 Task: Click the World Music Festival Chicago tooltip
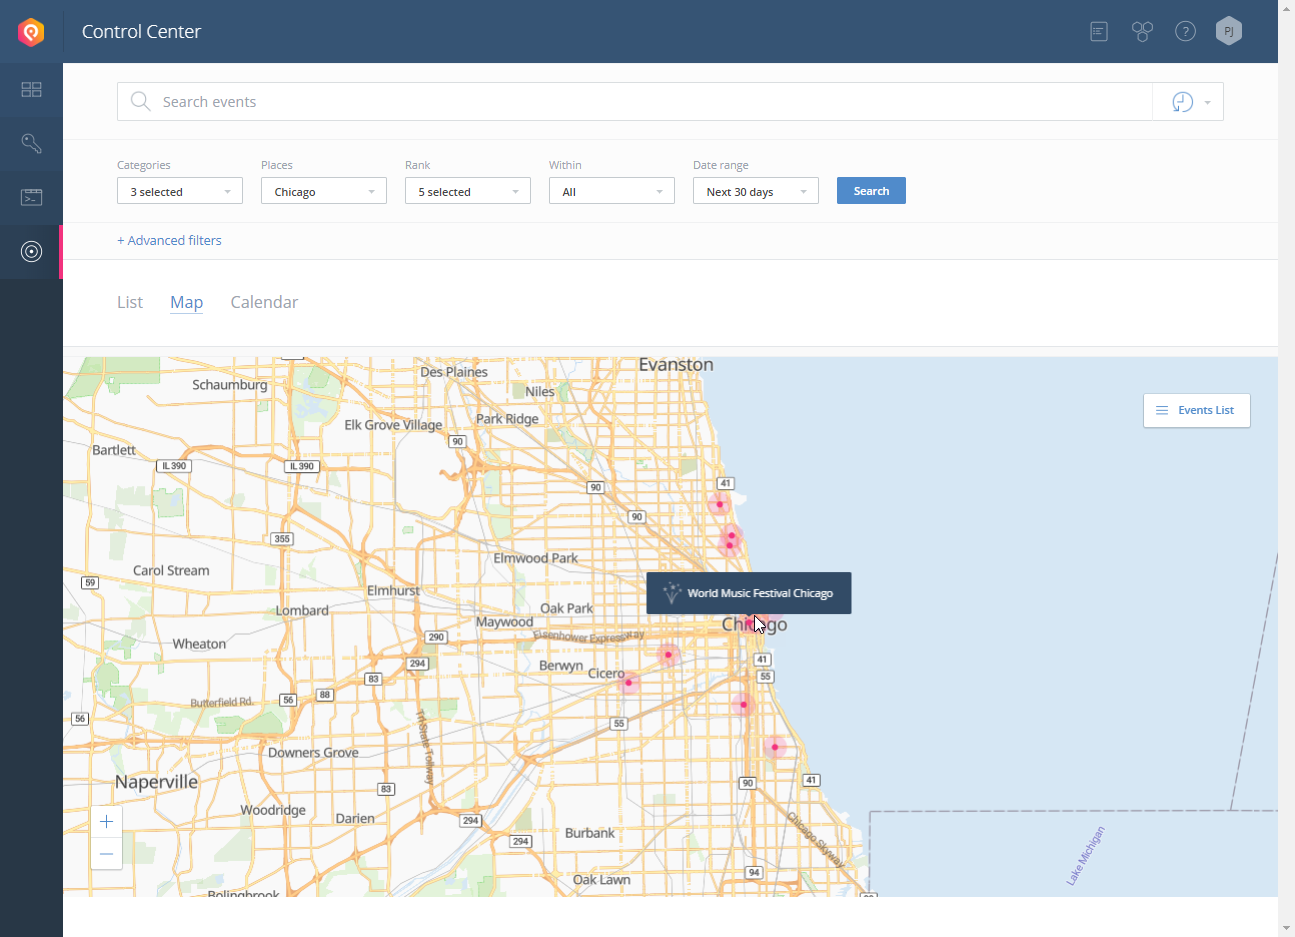click(749, 593)
